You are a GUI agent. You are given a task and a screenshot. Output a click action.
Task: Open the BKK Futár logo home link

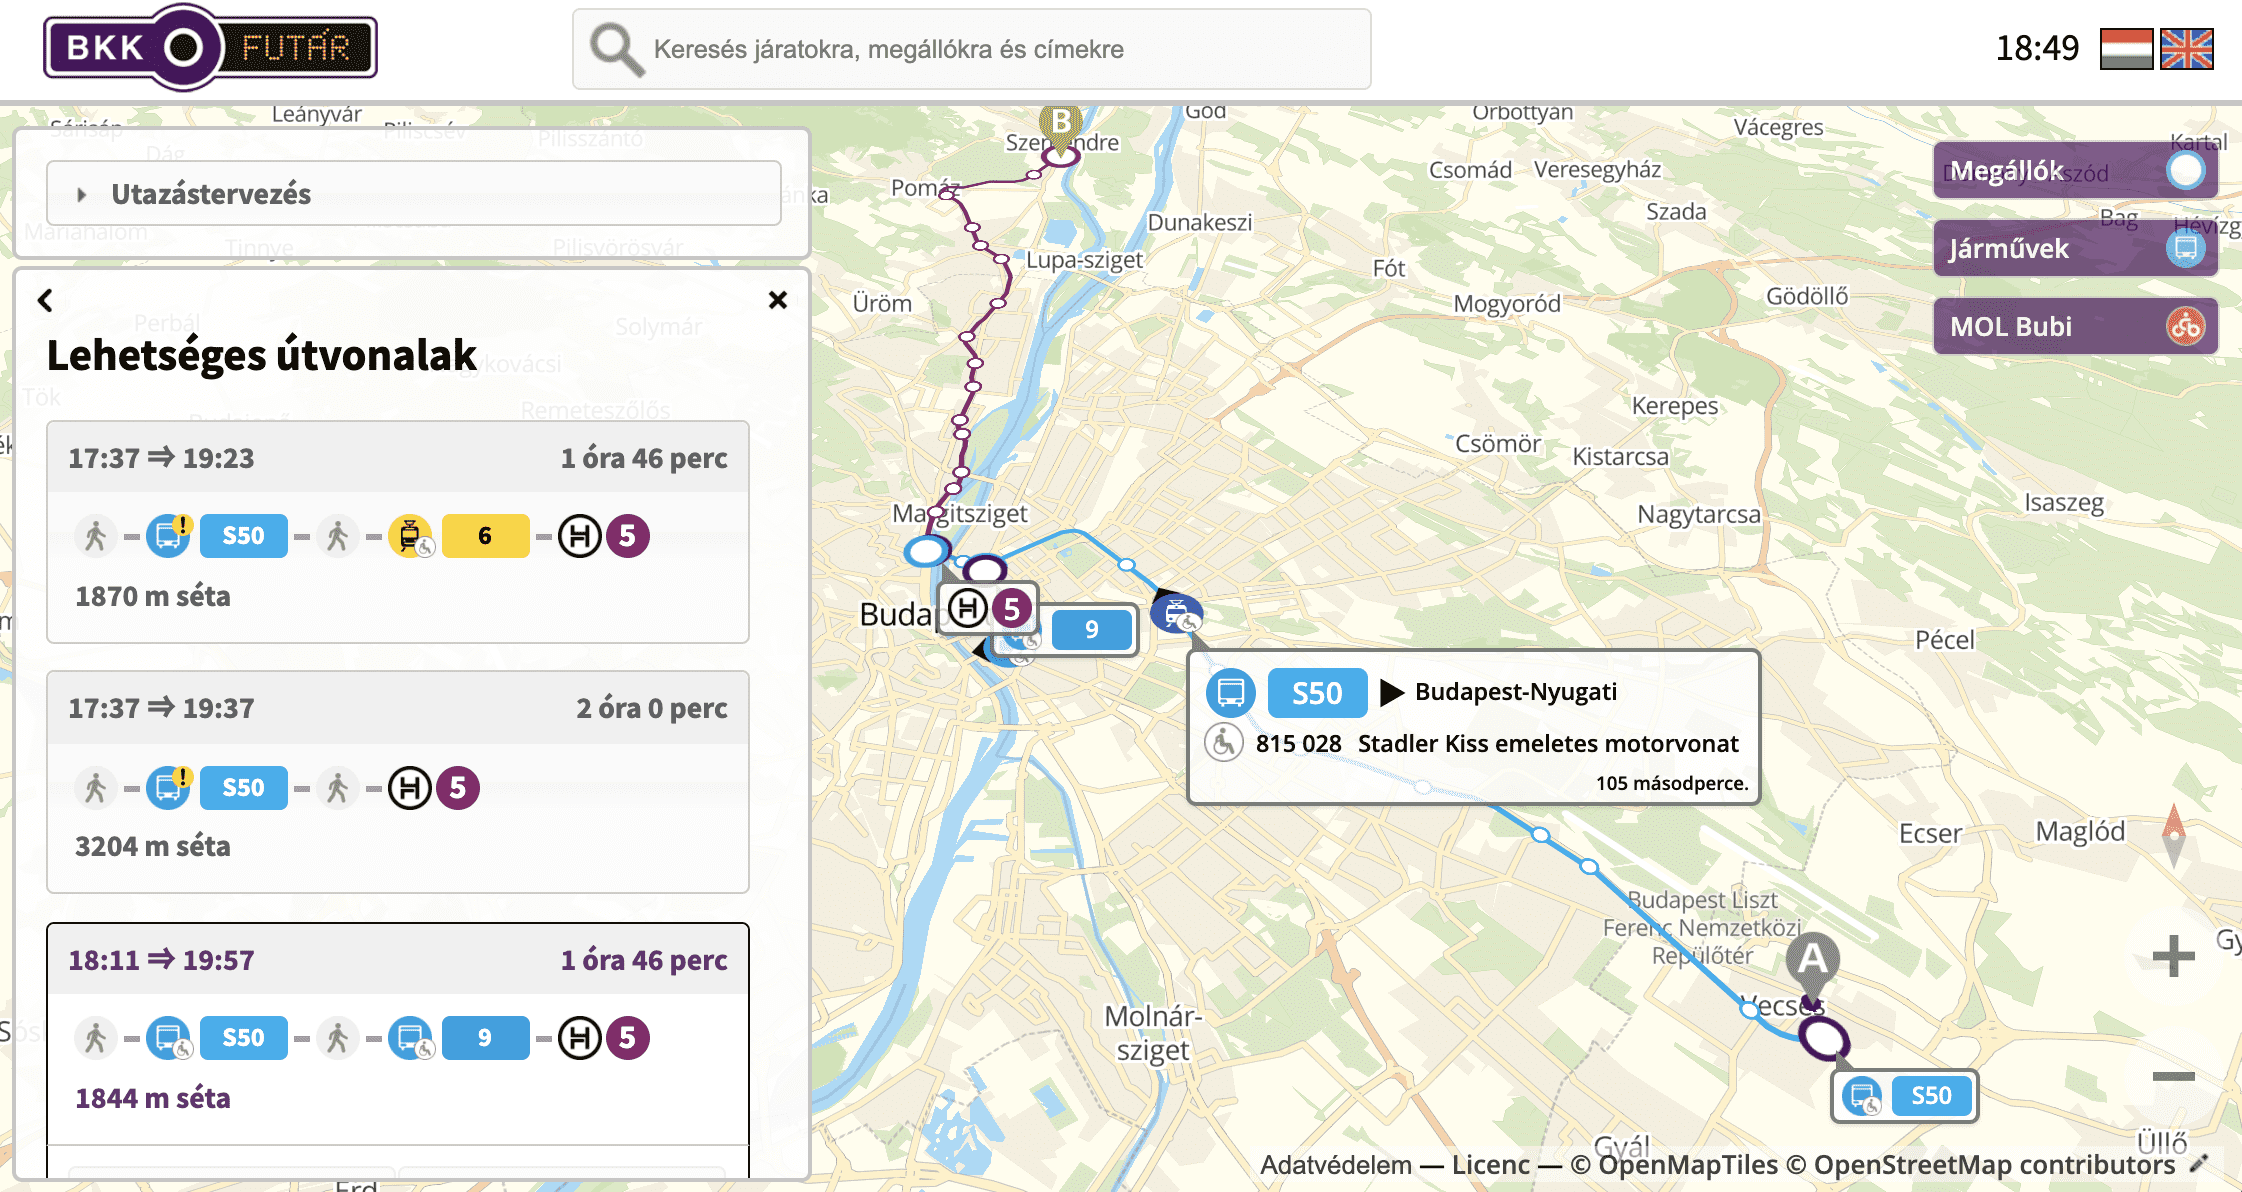[211, 47]
